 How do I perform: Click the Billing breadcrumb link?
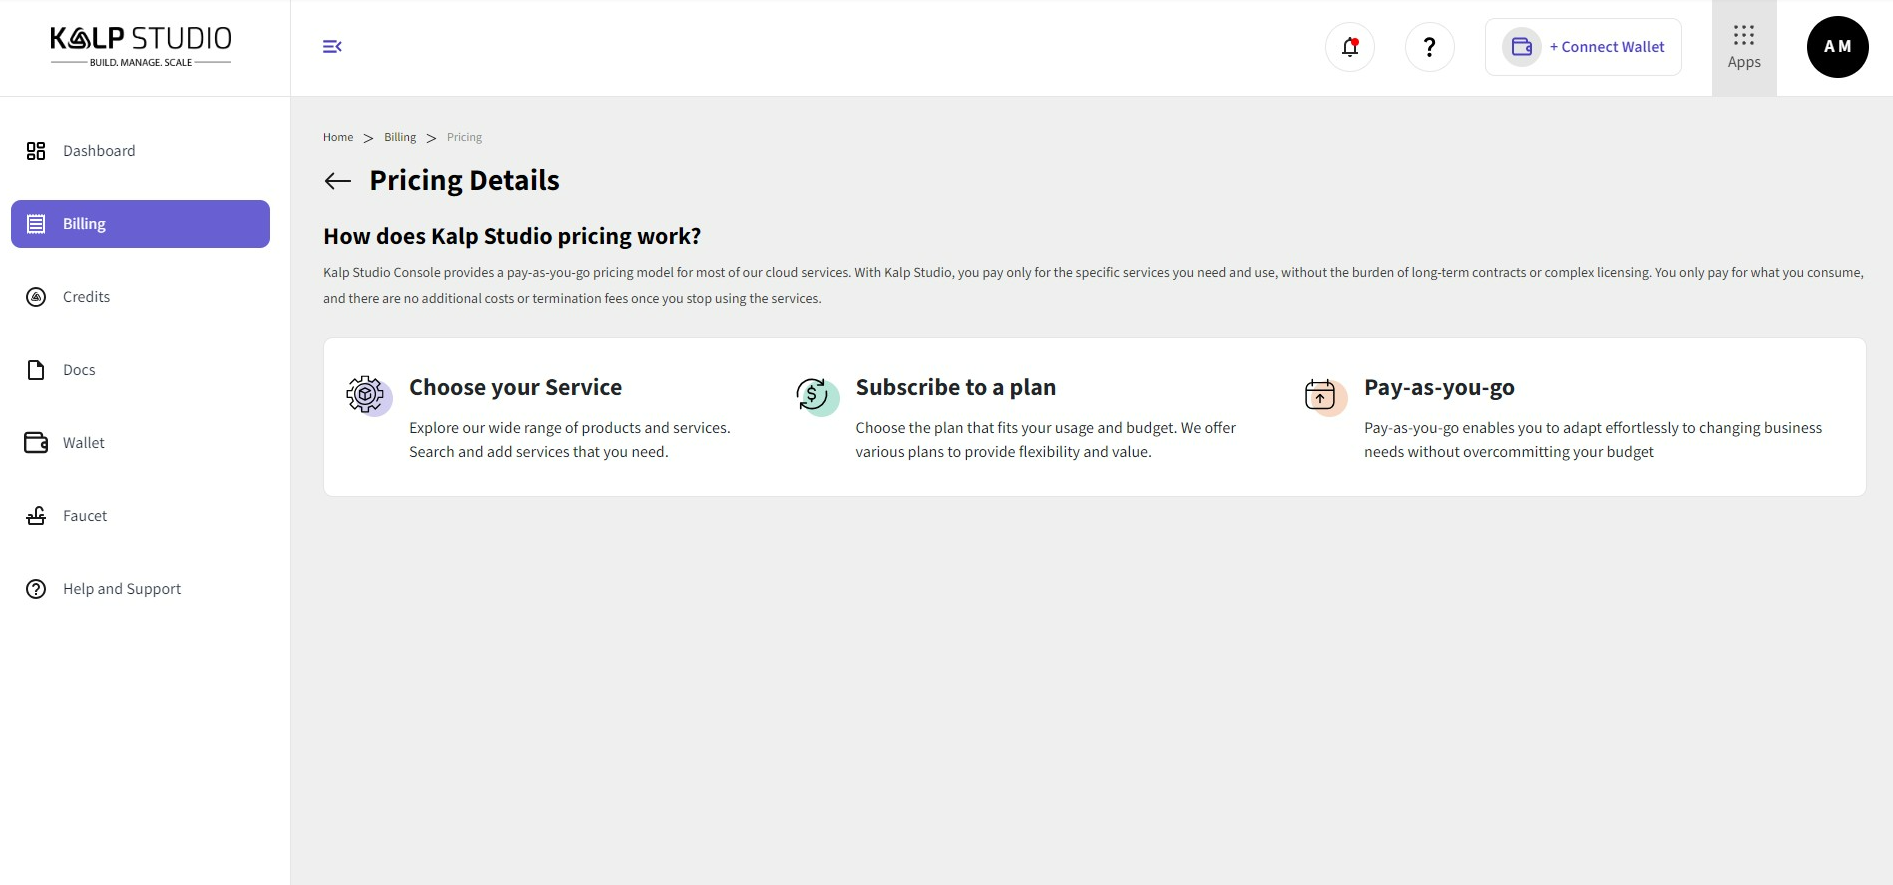pyautogui.click(x=400, y=138)
